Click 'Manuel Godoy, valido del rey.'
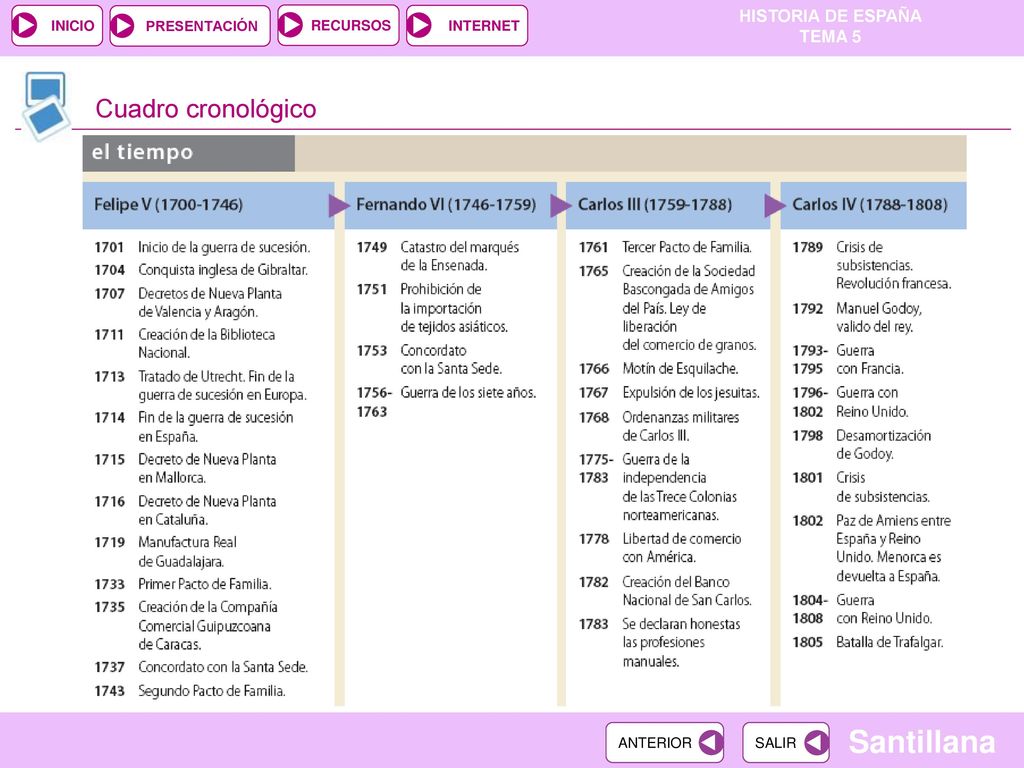The height and width of the screenshot is (768, 1024). [879, 317]
